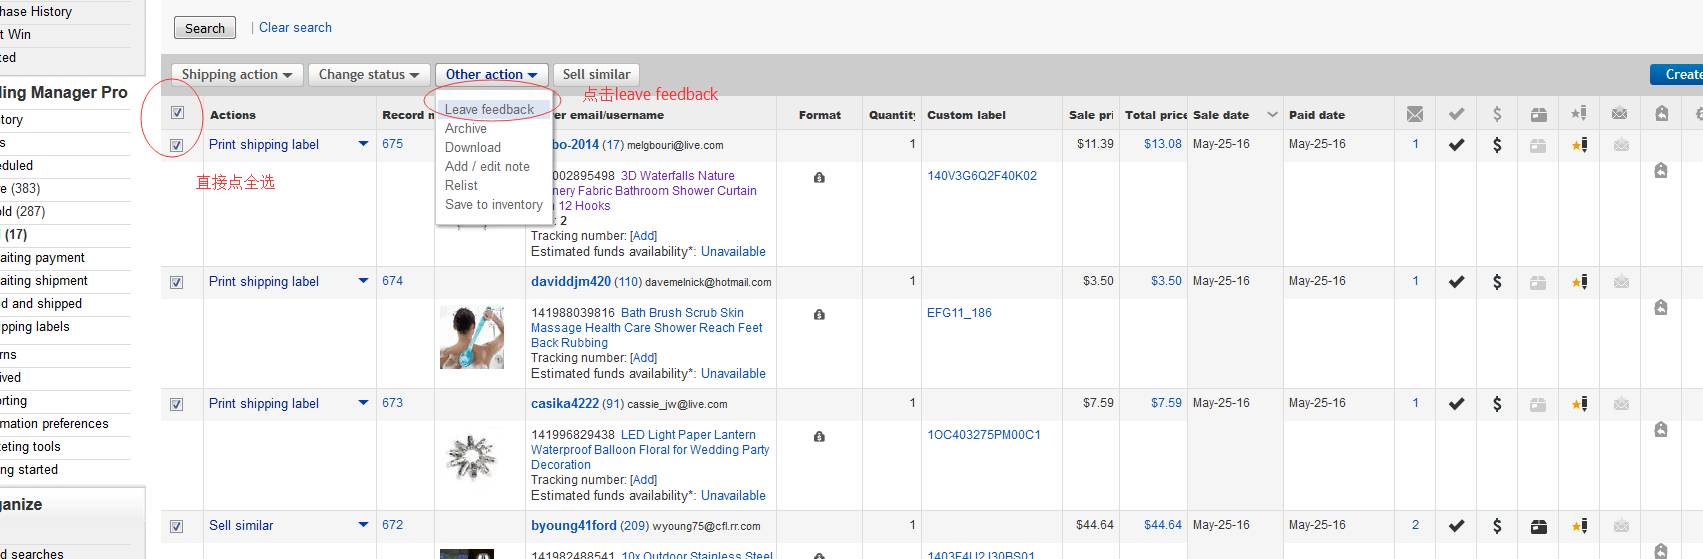This screenshot has height=559, width=1703.
Task: Open record number 673 link
Action: tap(392, 403)
